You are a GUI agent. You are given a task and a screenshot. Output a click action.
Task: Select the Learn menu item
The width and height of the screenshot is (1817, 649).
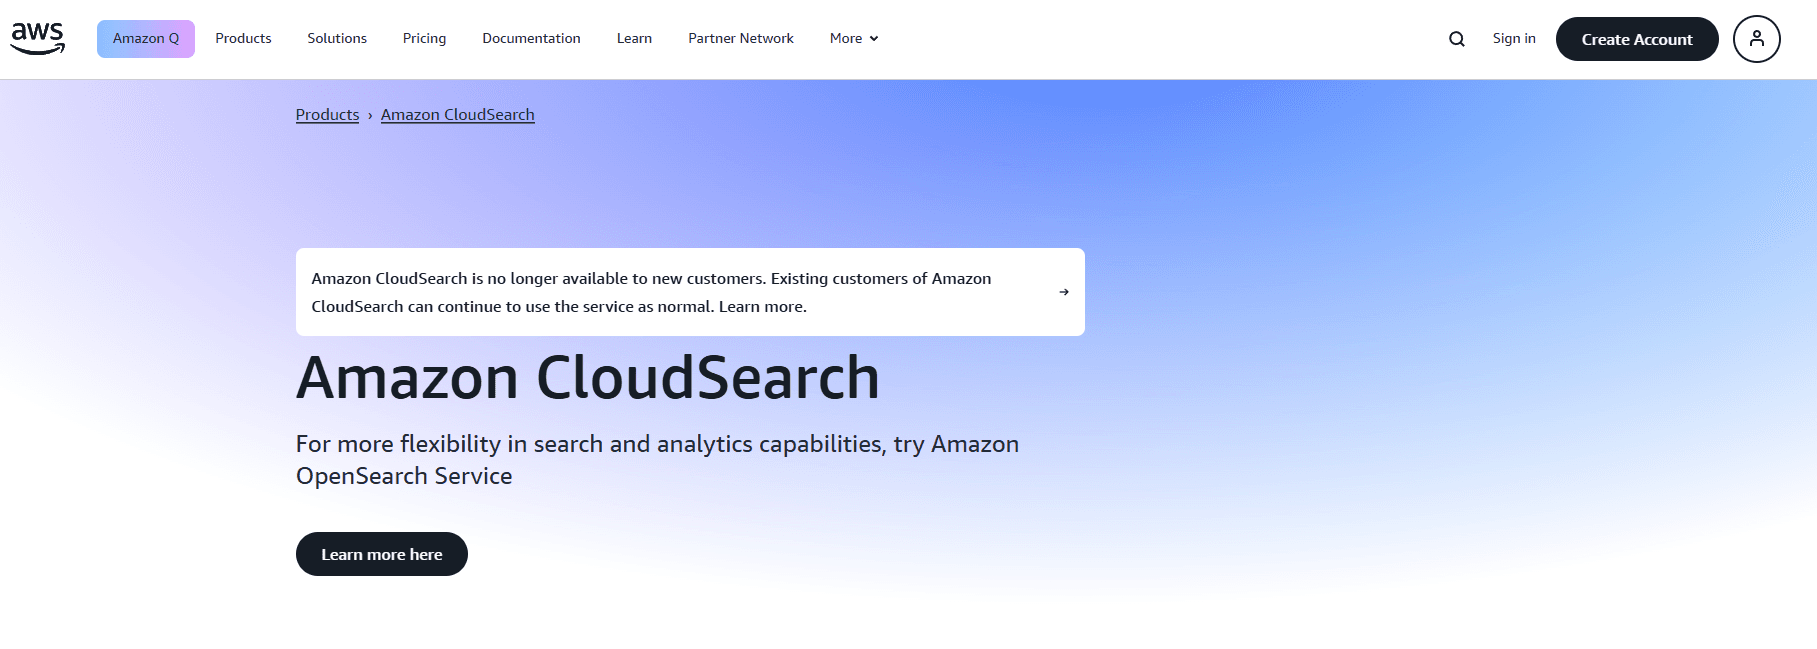pyautogui.click(x=634, y=39)
